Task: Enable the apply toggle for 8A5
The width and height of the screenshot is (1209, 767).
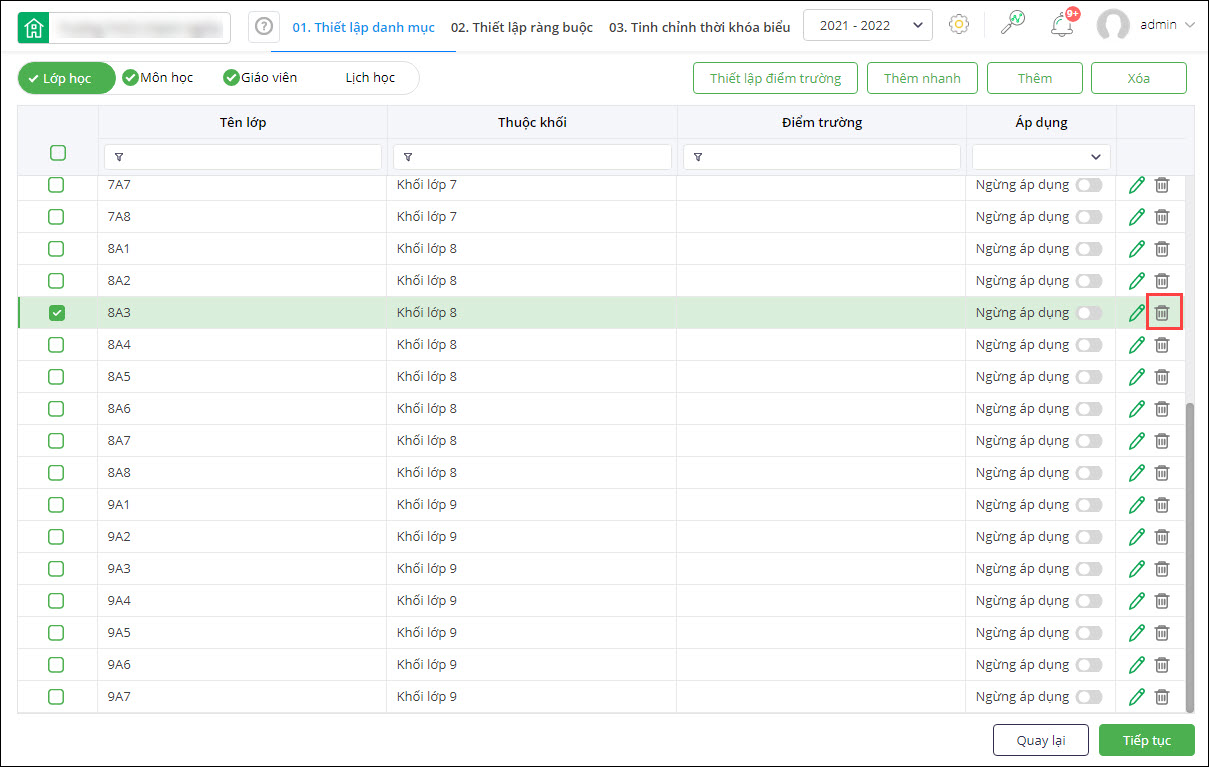Action: click(1088, 377)
